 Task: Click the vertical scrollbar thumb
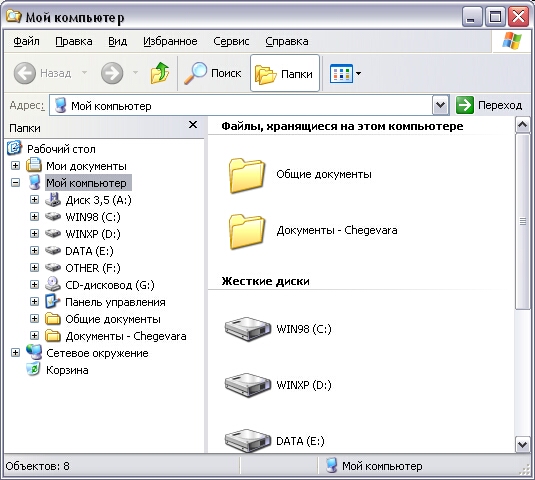pos(522,221)
